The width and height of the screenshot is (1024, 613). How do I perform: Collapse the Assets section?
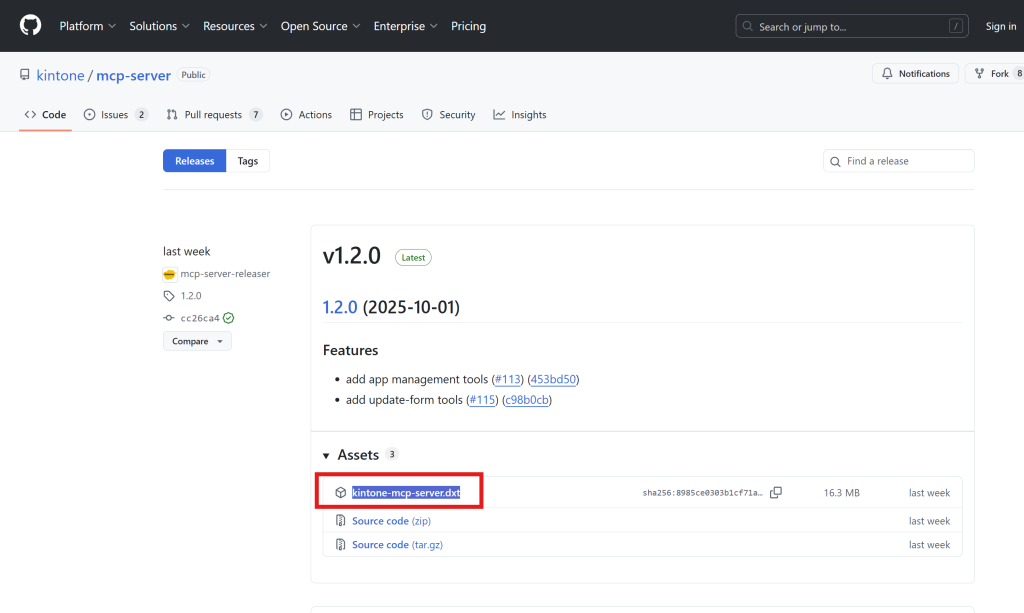click(327, 456)
